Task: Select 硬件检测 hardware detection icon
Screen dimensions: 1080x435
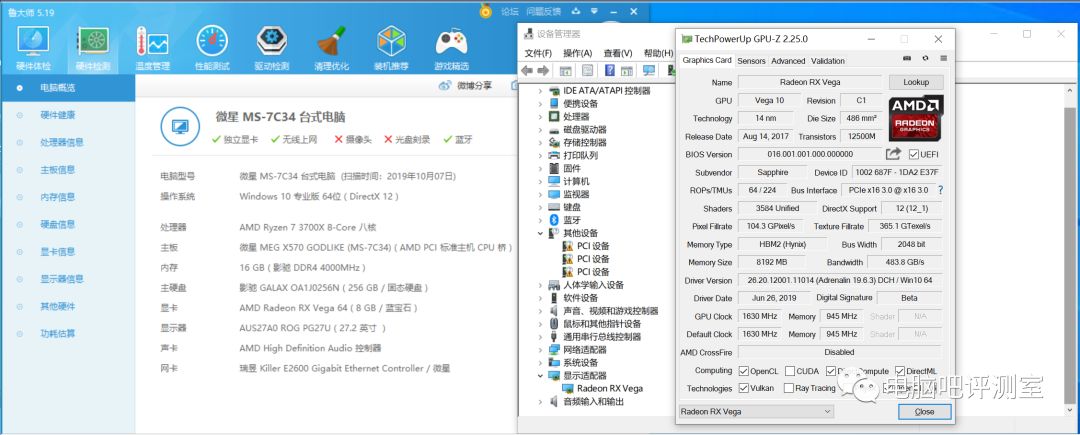Action: pyautogui.click(x=92, y=48)
